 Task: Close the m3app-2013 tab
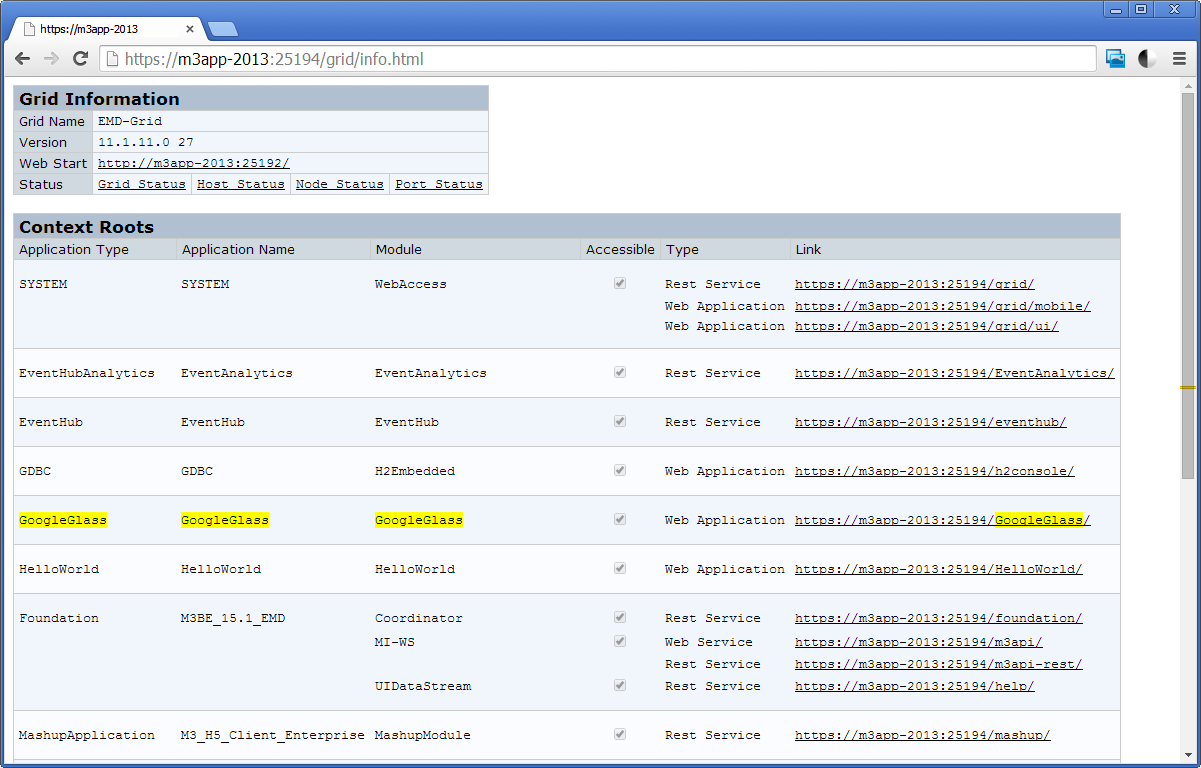point(190,29)
